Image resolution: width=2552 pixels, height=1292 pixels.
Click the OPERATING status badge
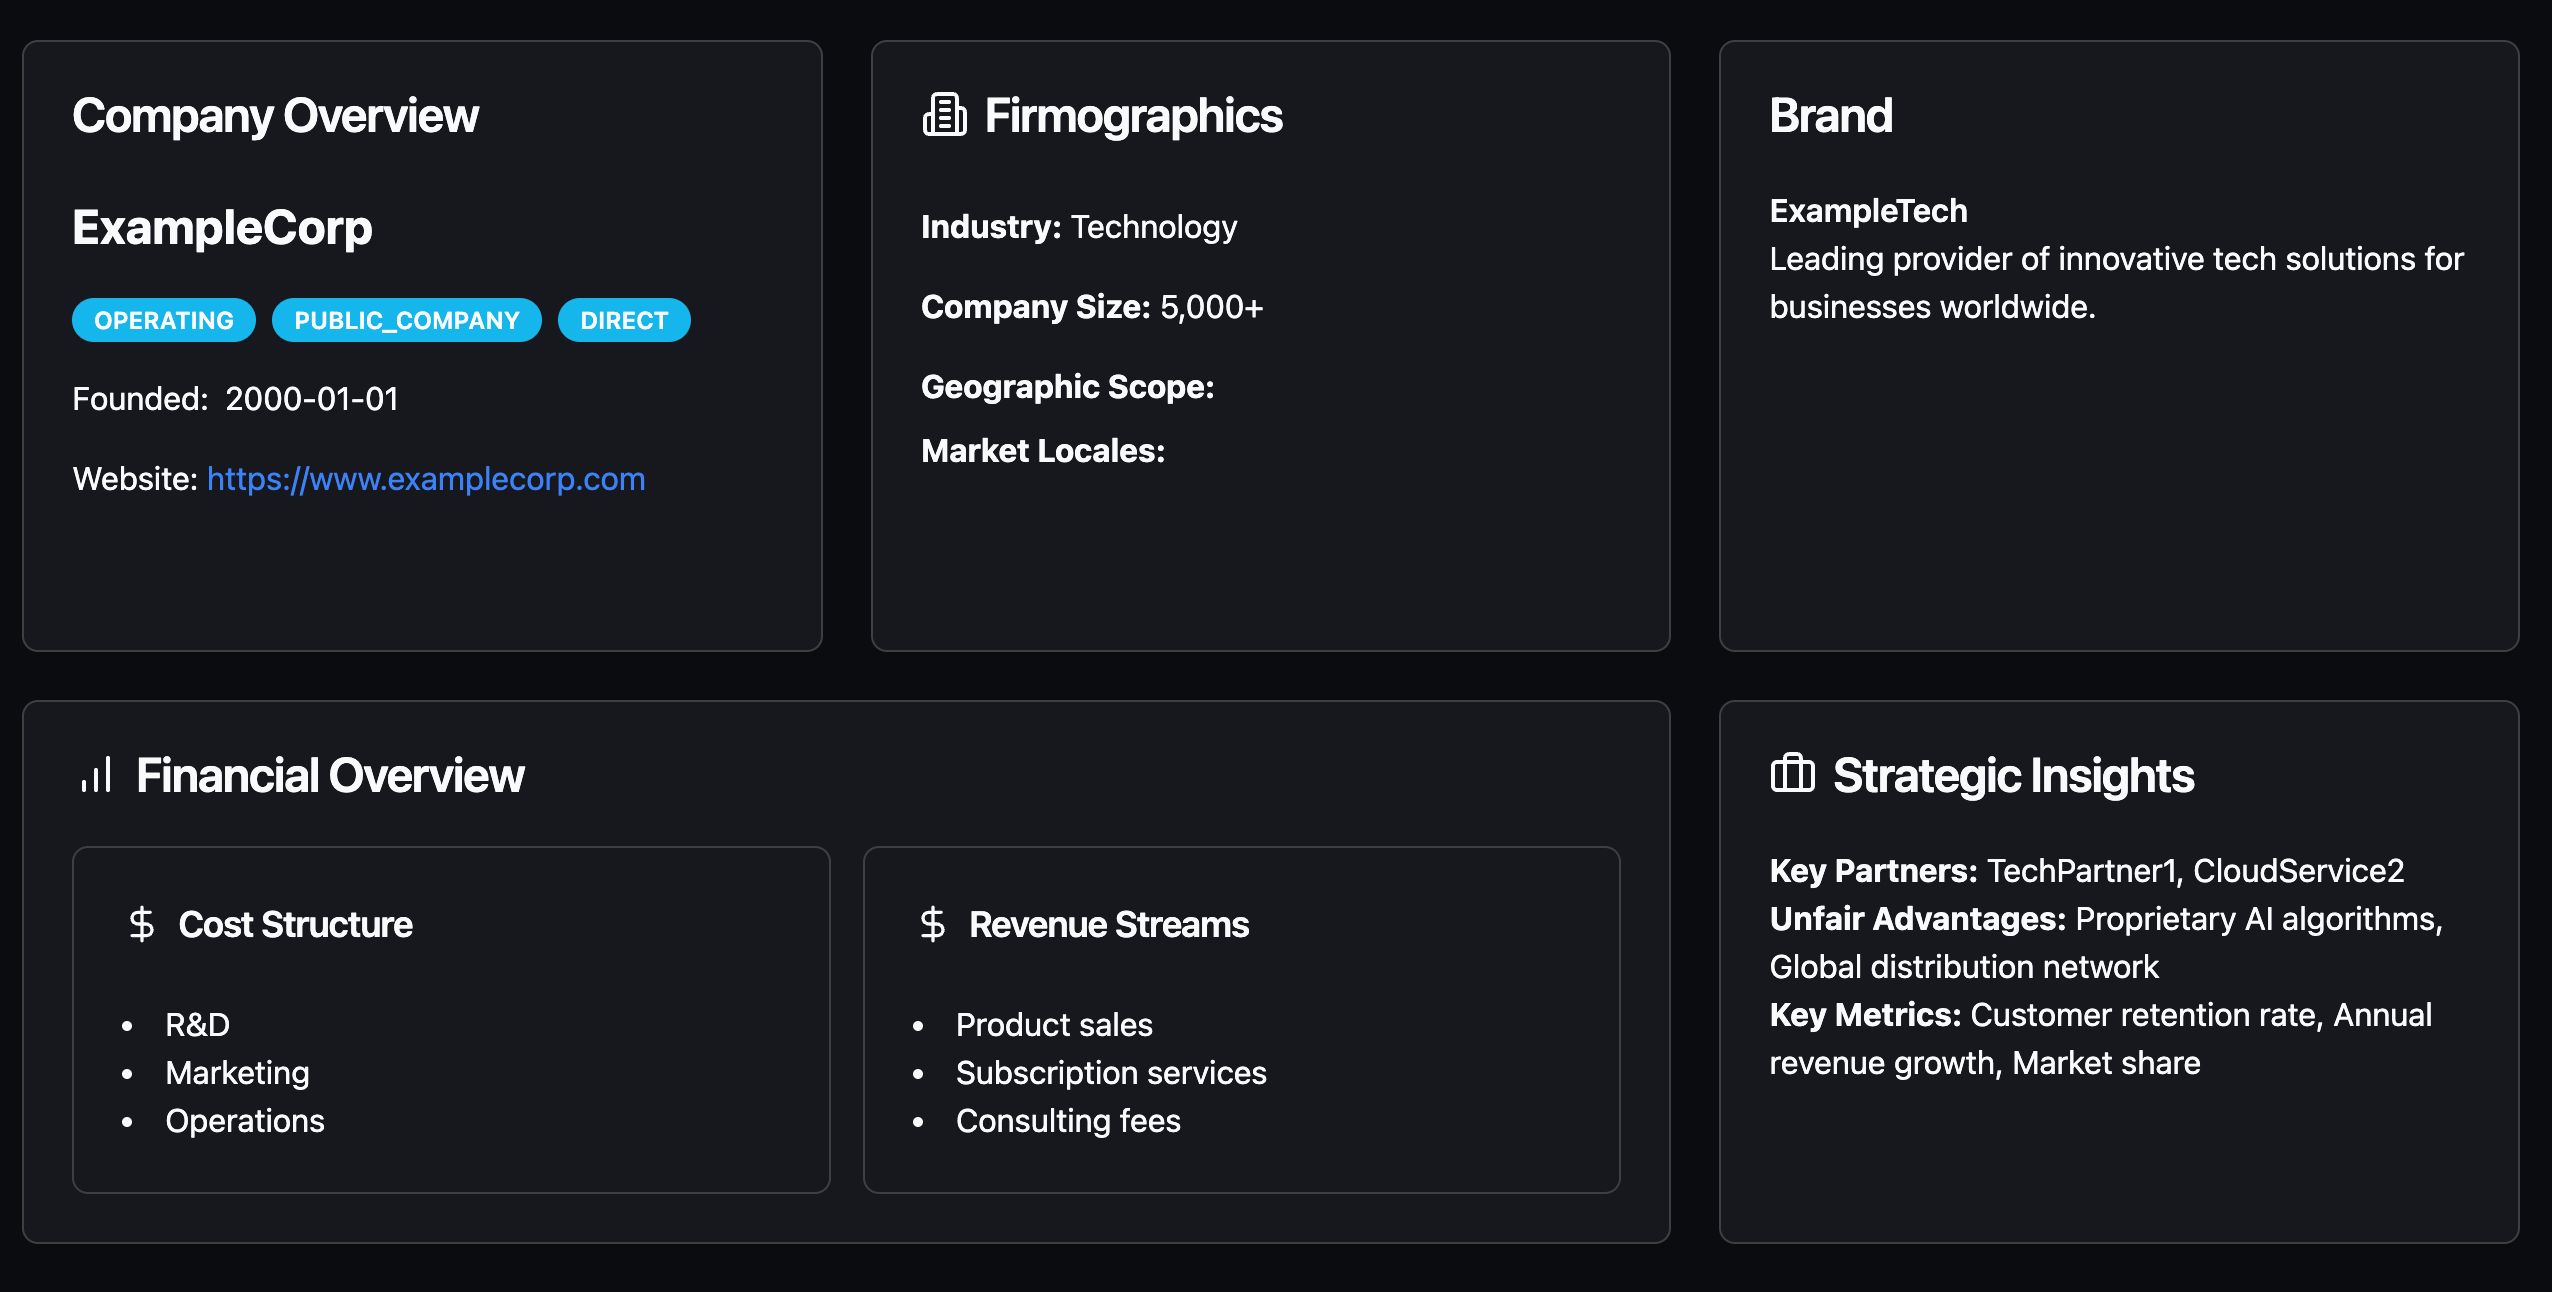pyautogui.click(x=164, y=320)
